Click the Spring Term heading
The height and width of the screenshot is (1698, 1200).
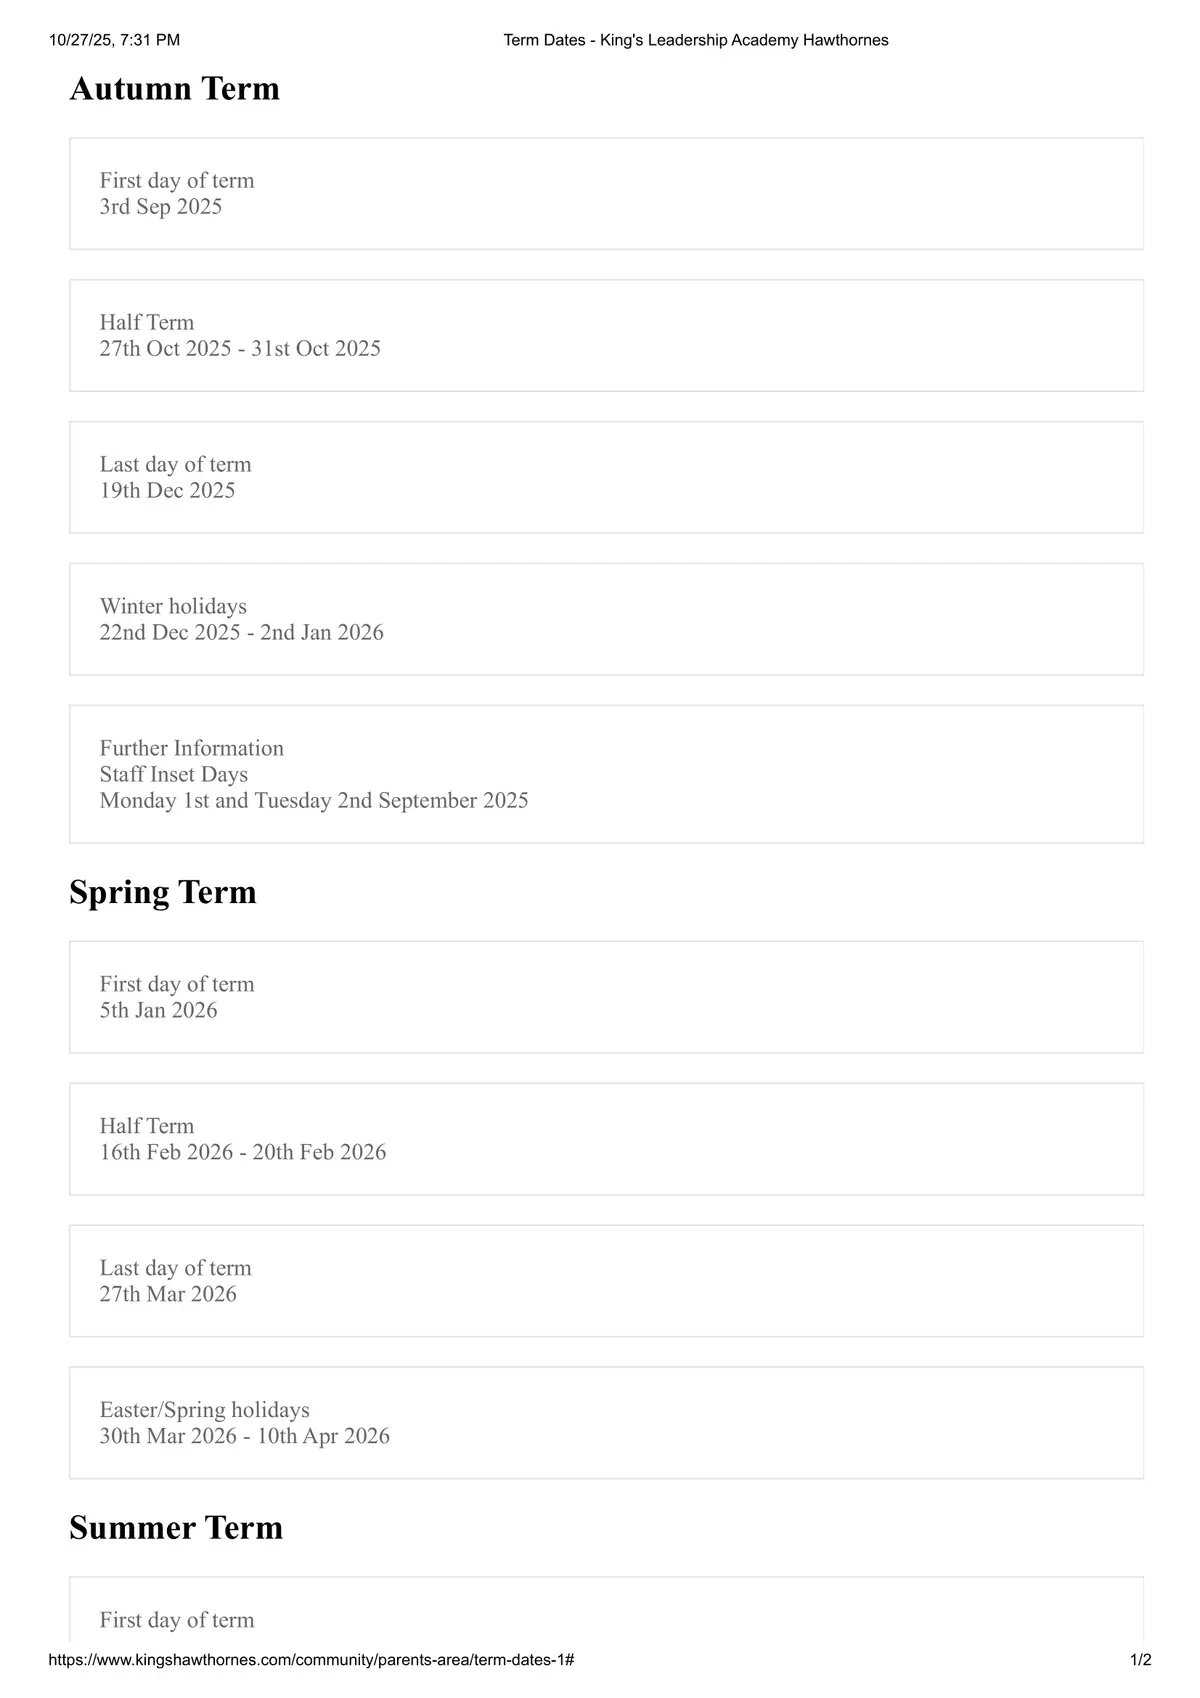(x=163, y=892)
